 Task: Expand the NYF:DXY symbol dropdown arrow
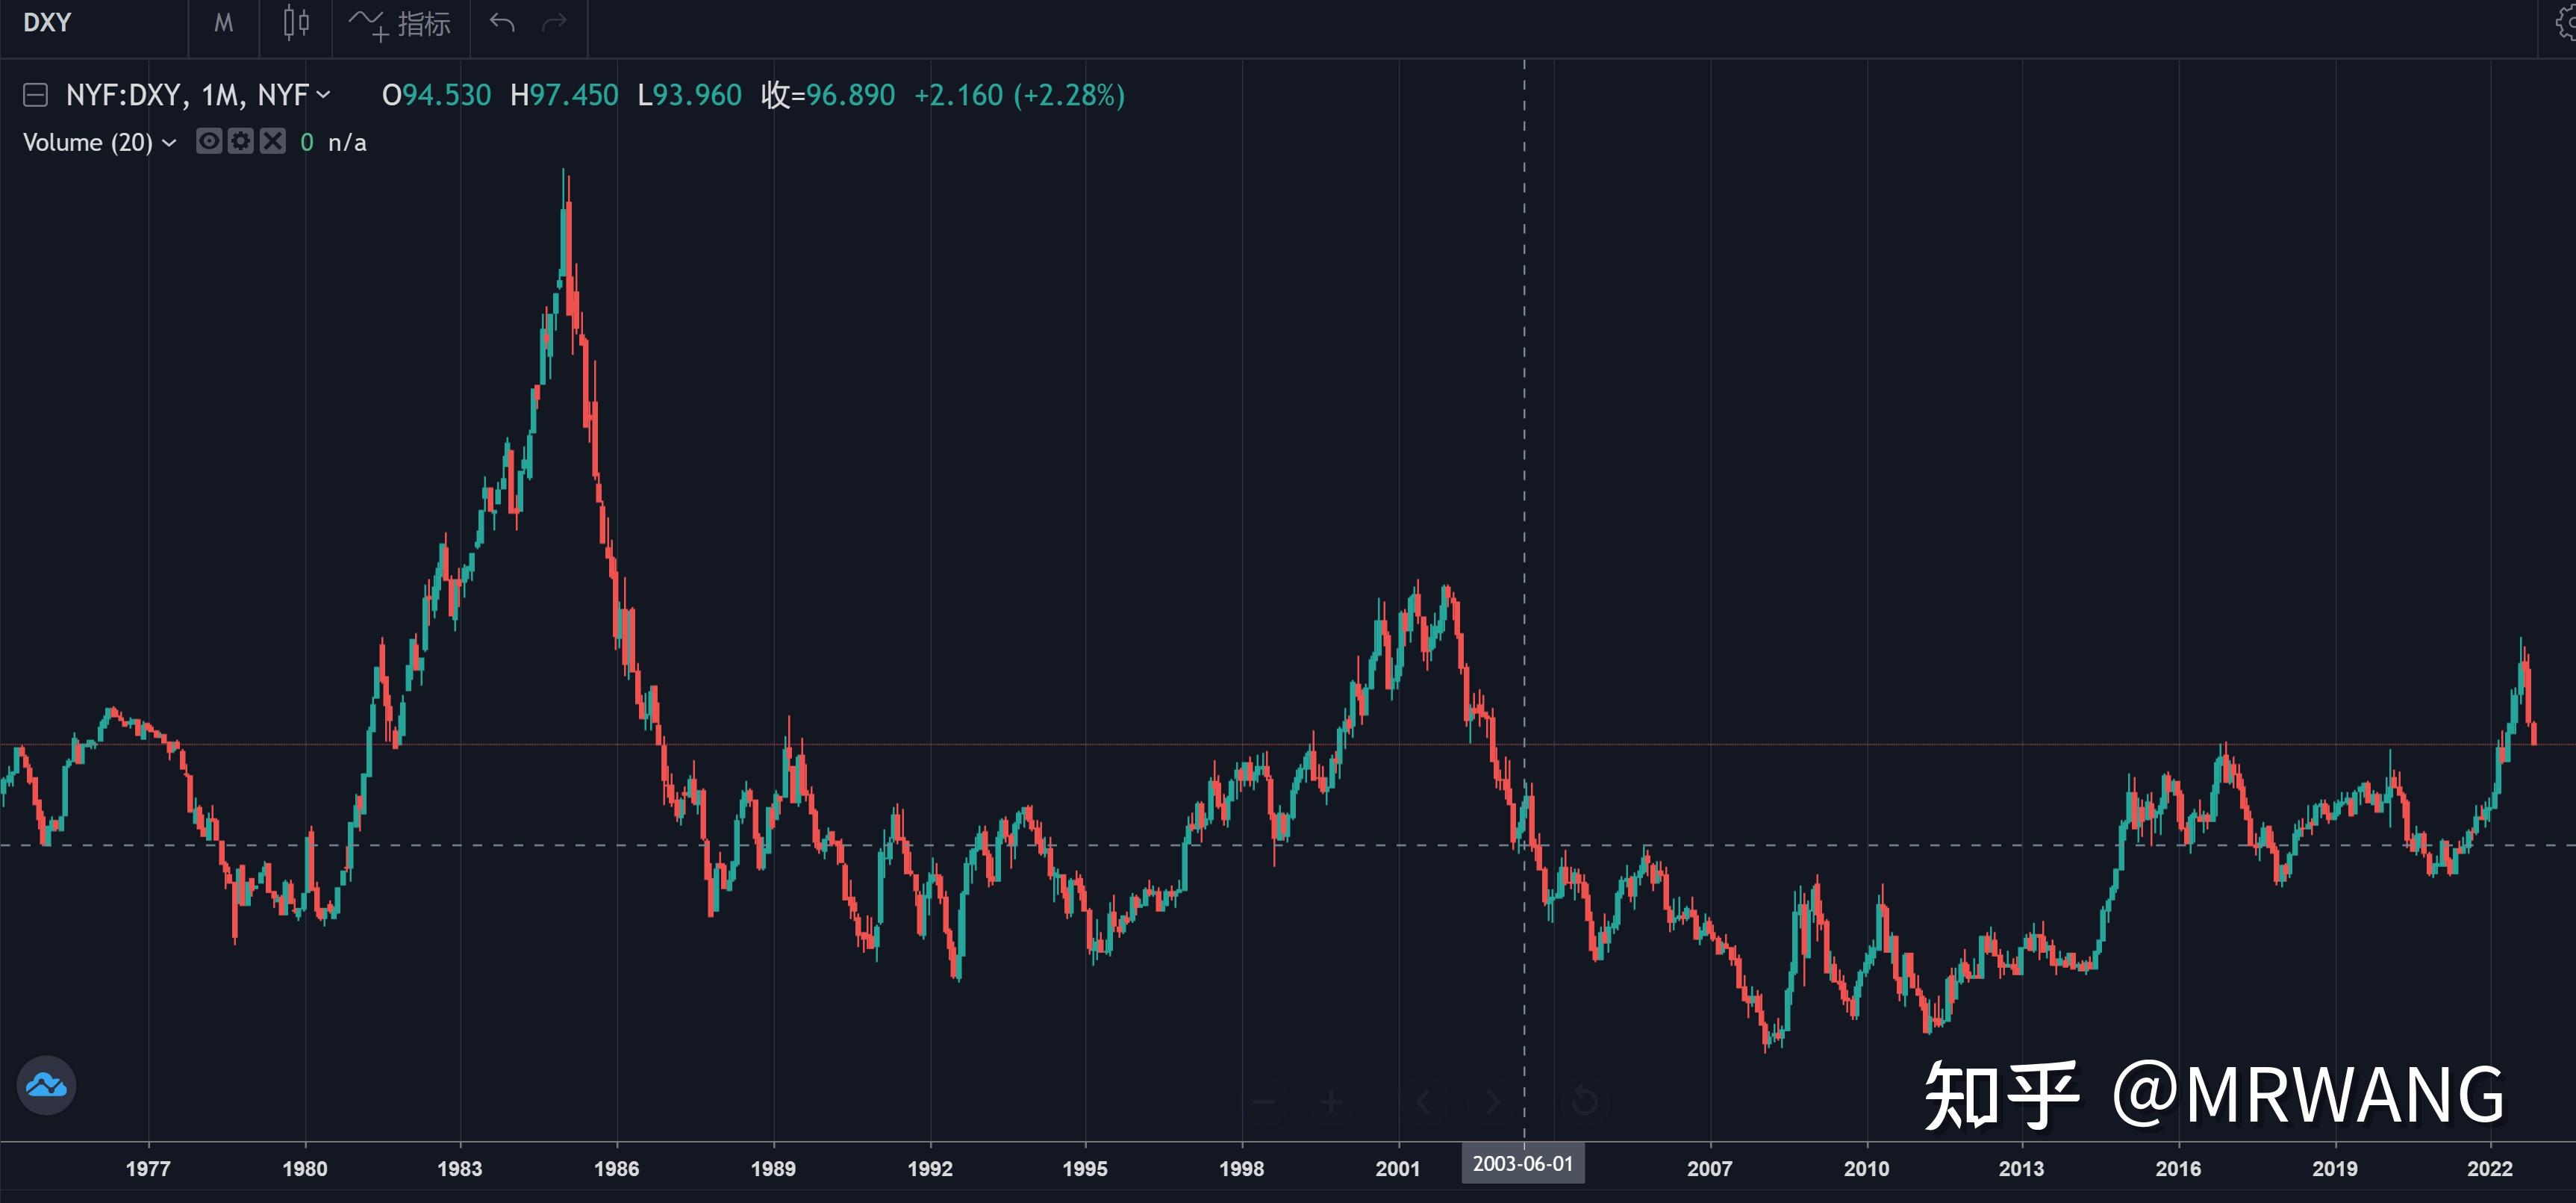tap(323, 95)
